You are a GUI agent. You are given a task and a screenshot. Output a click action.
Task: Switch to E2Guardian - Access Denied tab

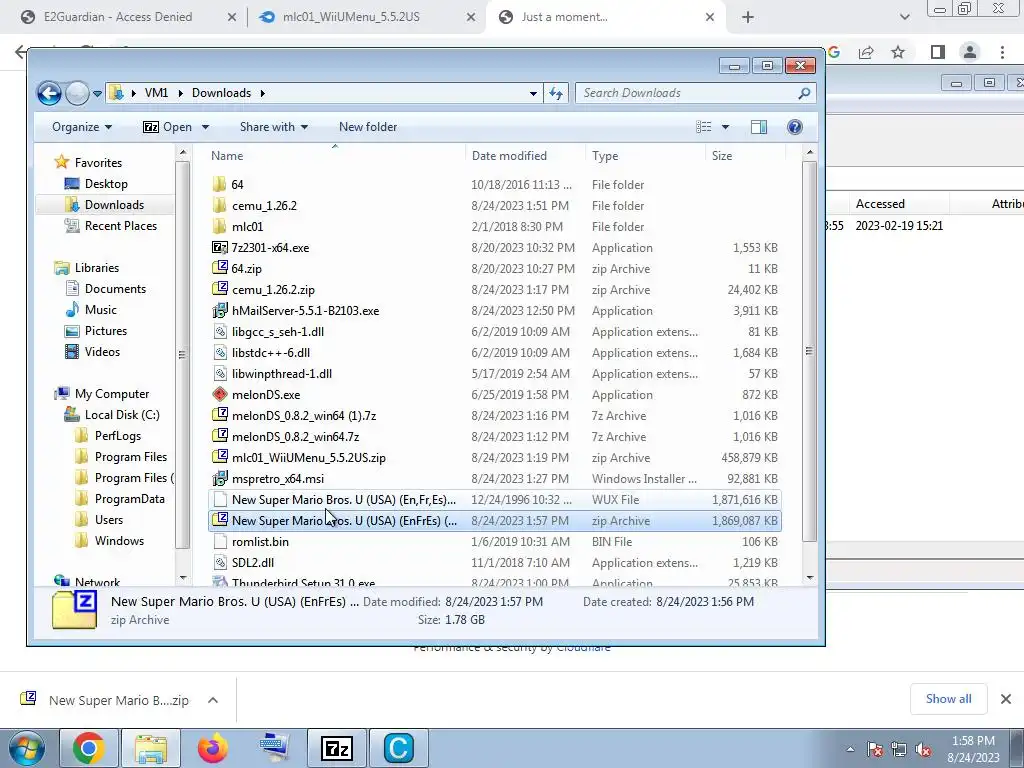coord(118,17)
